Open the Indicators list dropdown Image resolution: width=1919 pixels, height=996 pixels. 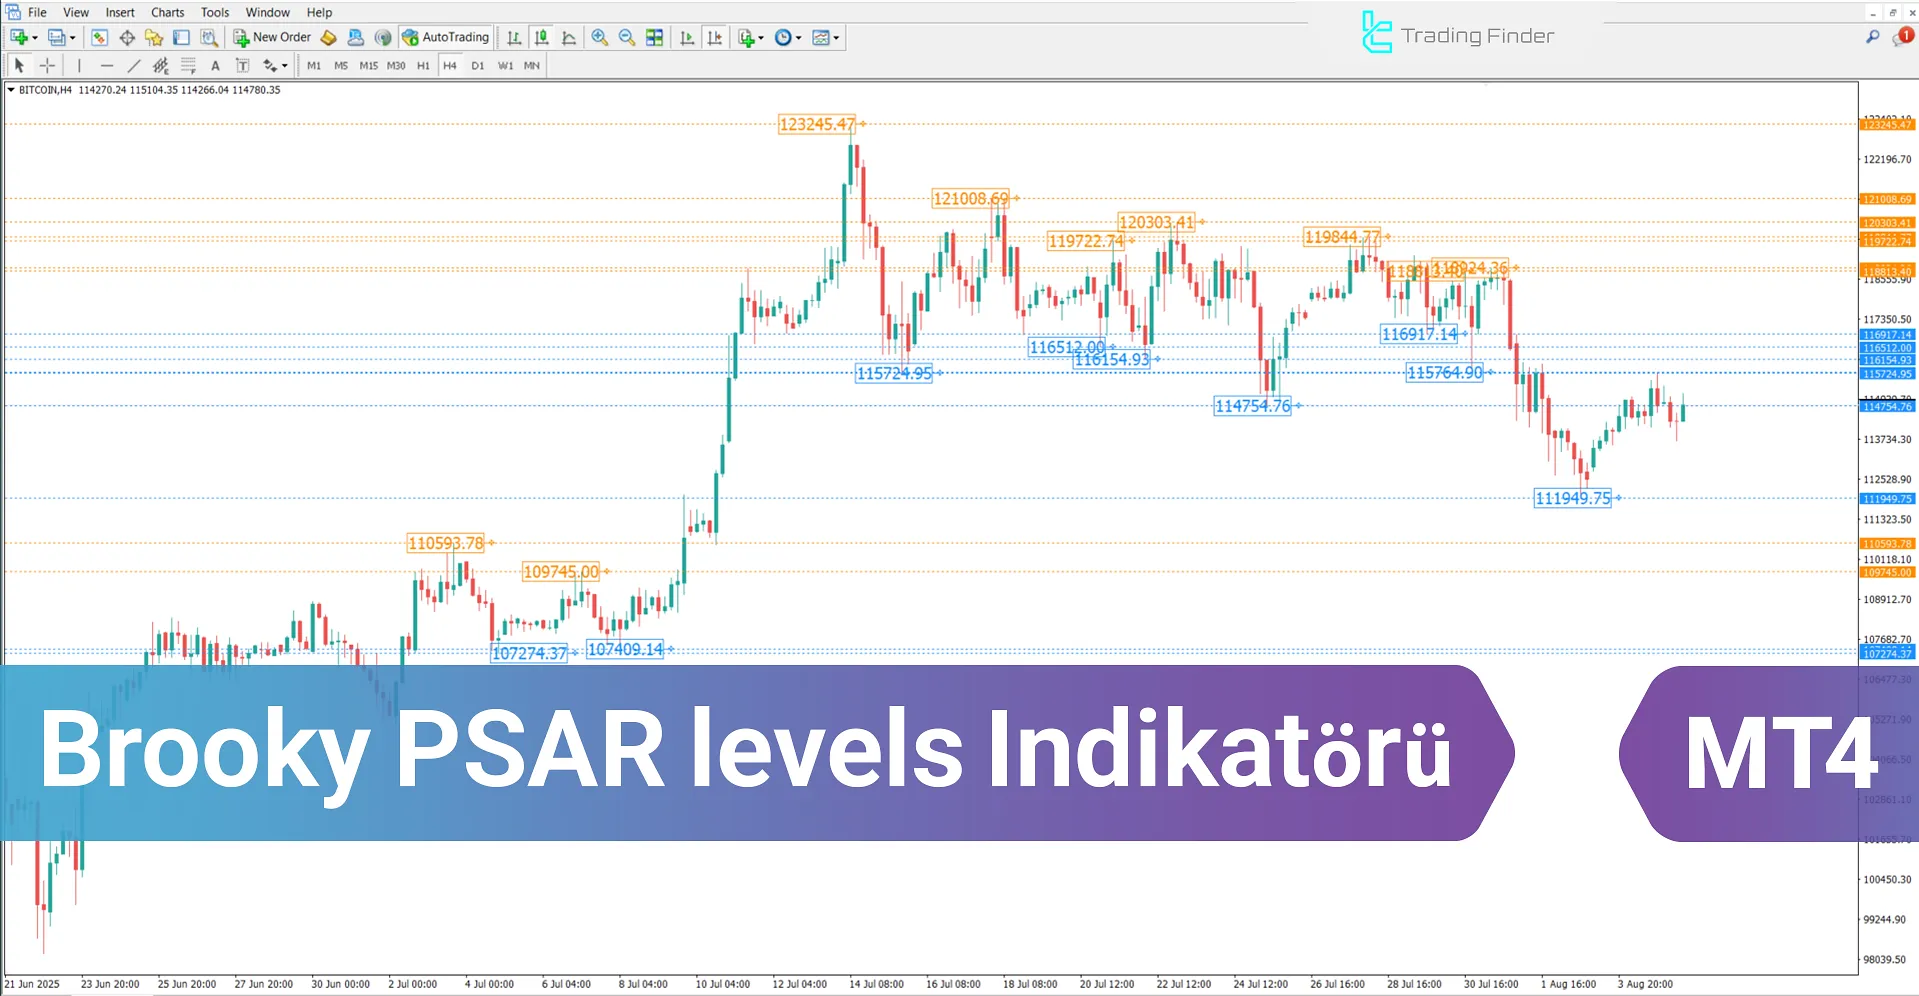(x=748, y=37)
